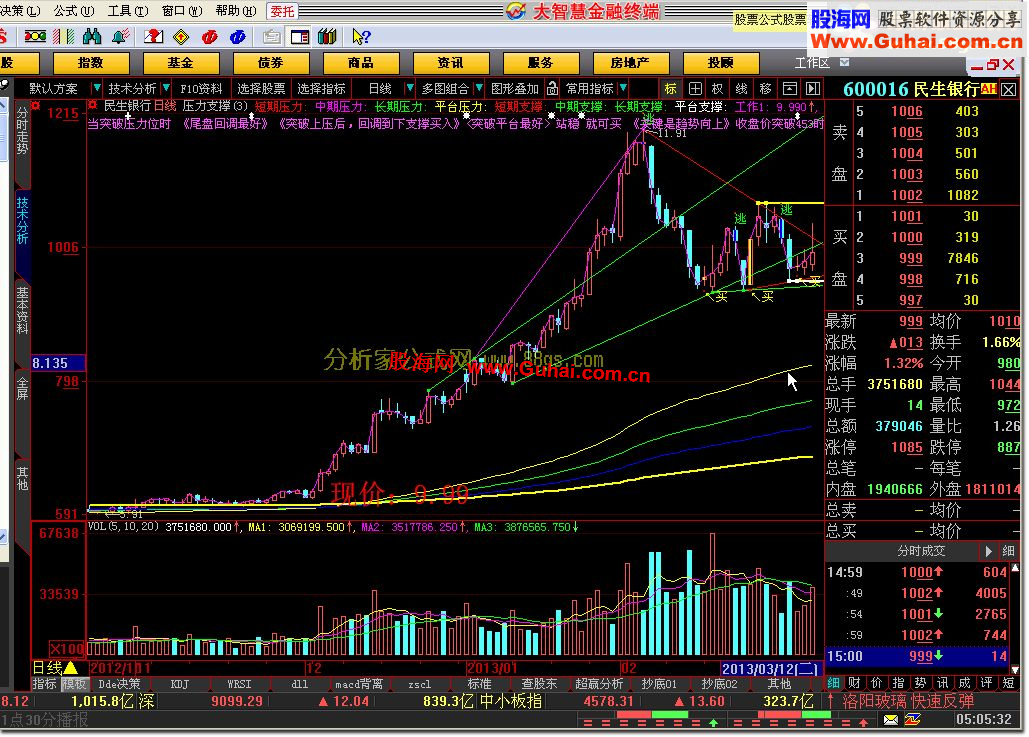Image resolution: width=1029 pixels, height=737 pixels.
Task: Open the alarm bell alert icon
Action: (x=121, y=37)
